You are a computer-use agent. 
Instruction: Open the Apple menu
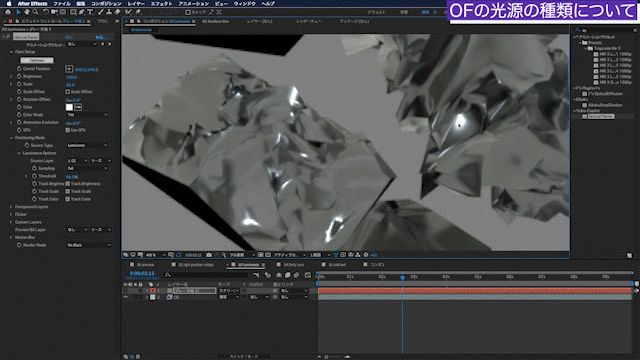tap(9, 4)
